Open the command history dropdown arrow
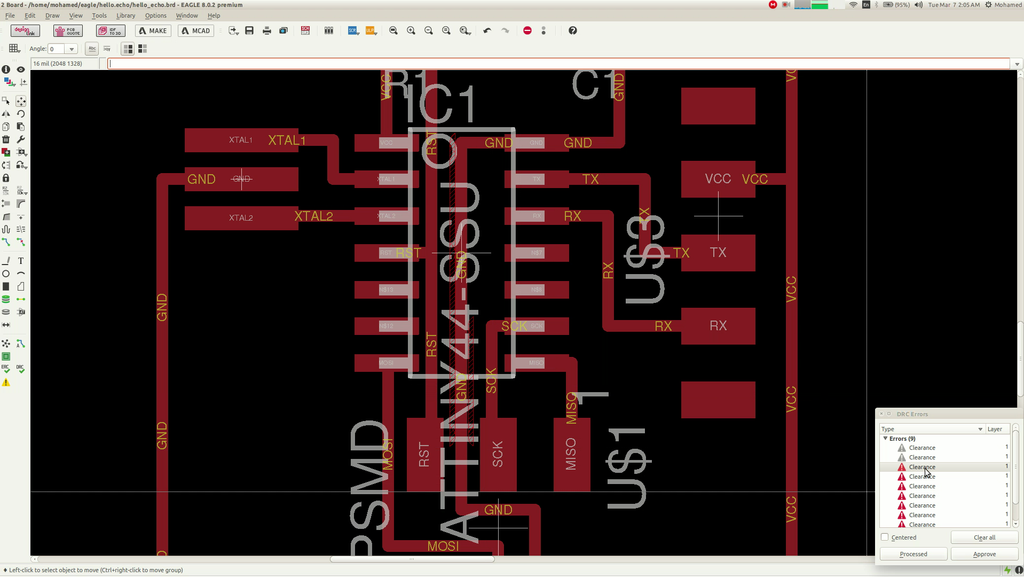 click(x=1017, y=64)
